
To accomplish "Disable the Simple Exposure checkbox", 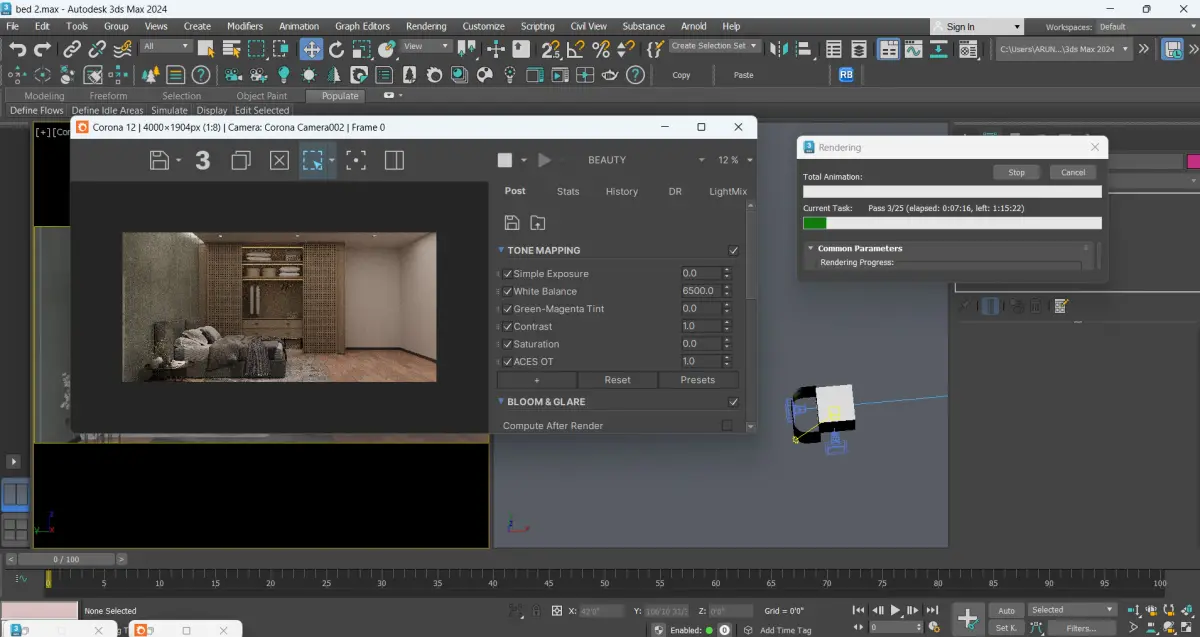I will point(508,274).
